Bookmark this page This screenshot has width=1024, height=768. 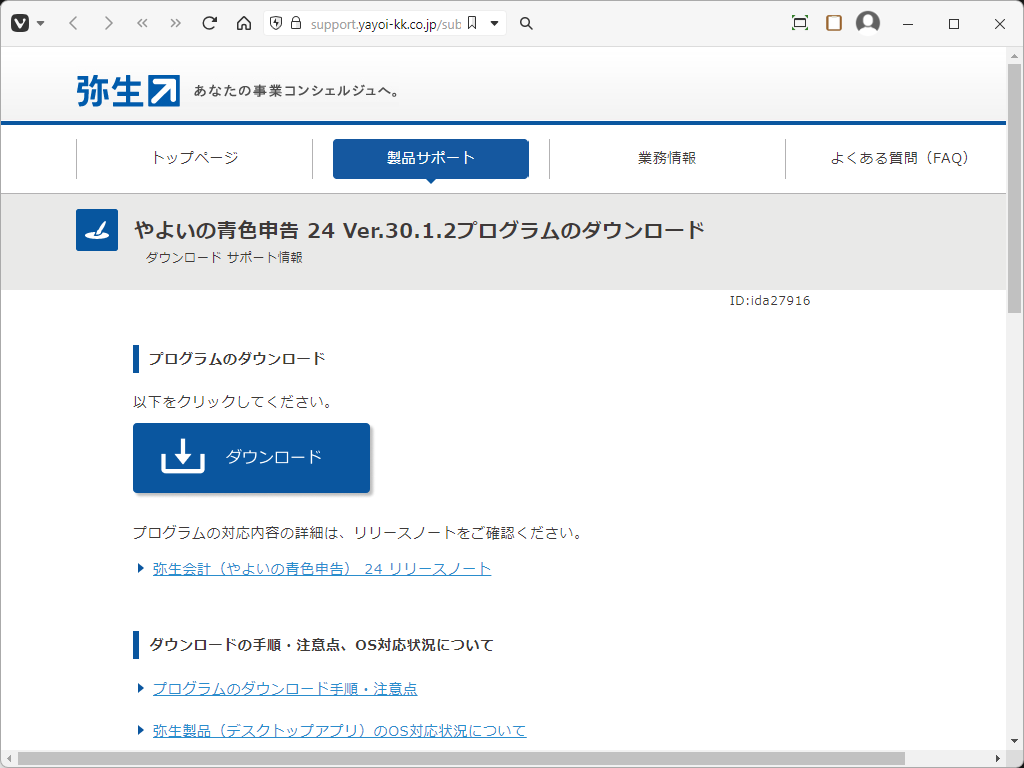pos(472,24)
